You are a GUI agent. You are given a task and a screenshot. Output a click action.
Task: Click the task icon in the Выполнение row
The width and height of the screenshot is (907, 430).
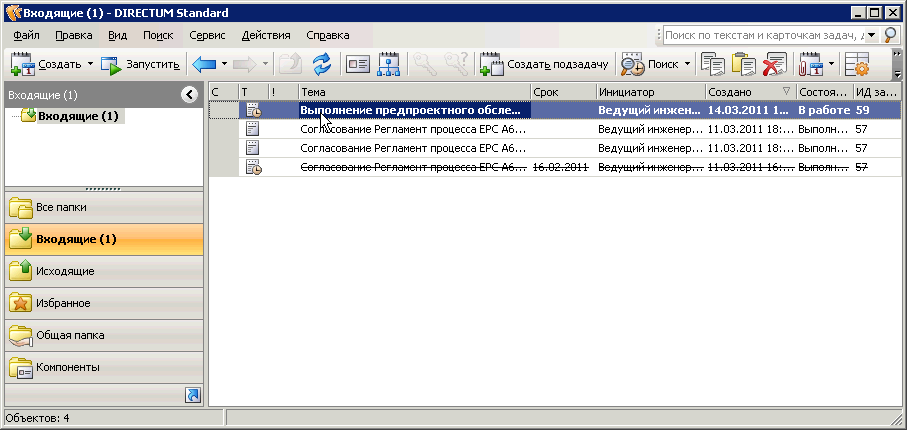tap(253, 110)
